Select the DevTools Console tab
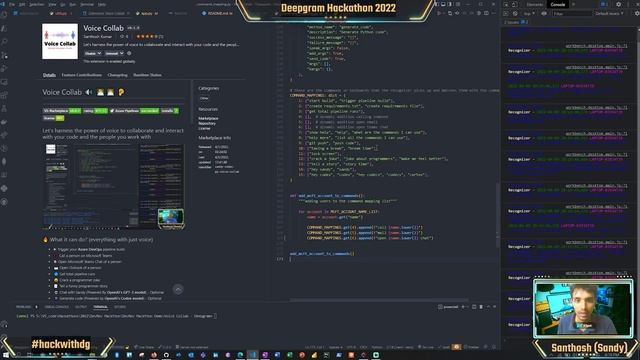This screenshot has height=360, width=640. point(558,4)
